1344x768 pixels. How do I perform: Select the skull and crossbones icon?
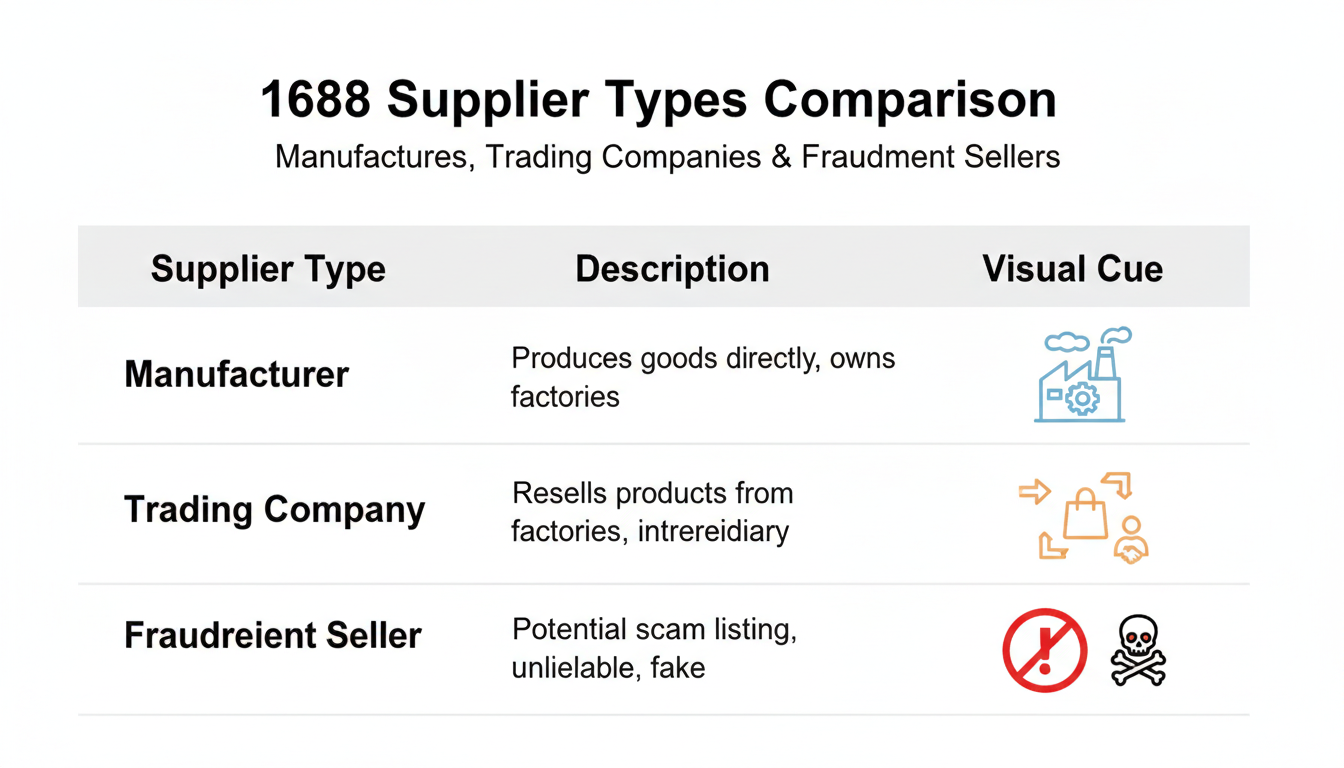point(1138,650)
